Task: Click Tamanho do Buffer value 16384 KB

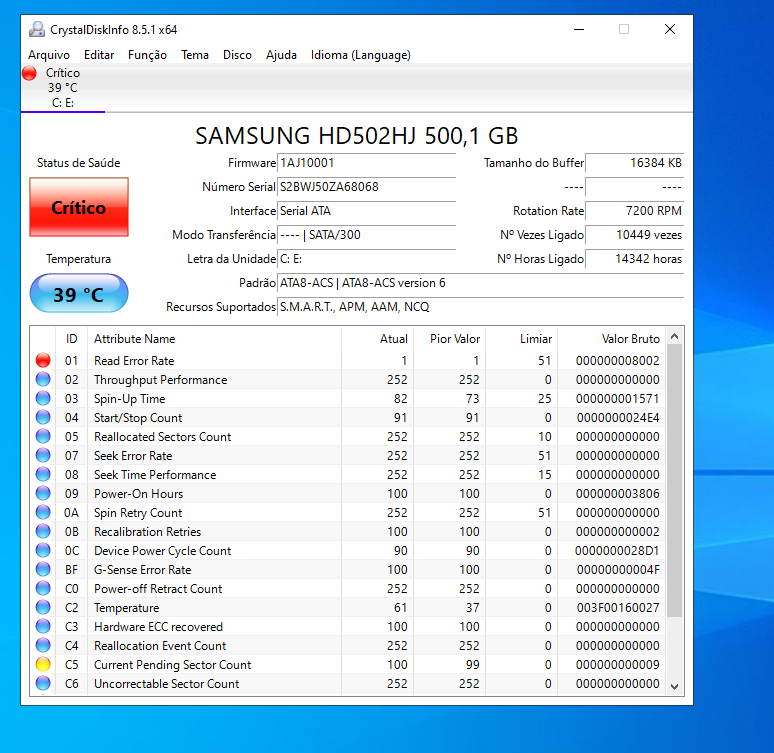Action: coord(634,163)
